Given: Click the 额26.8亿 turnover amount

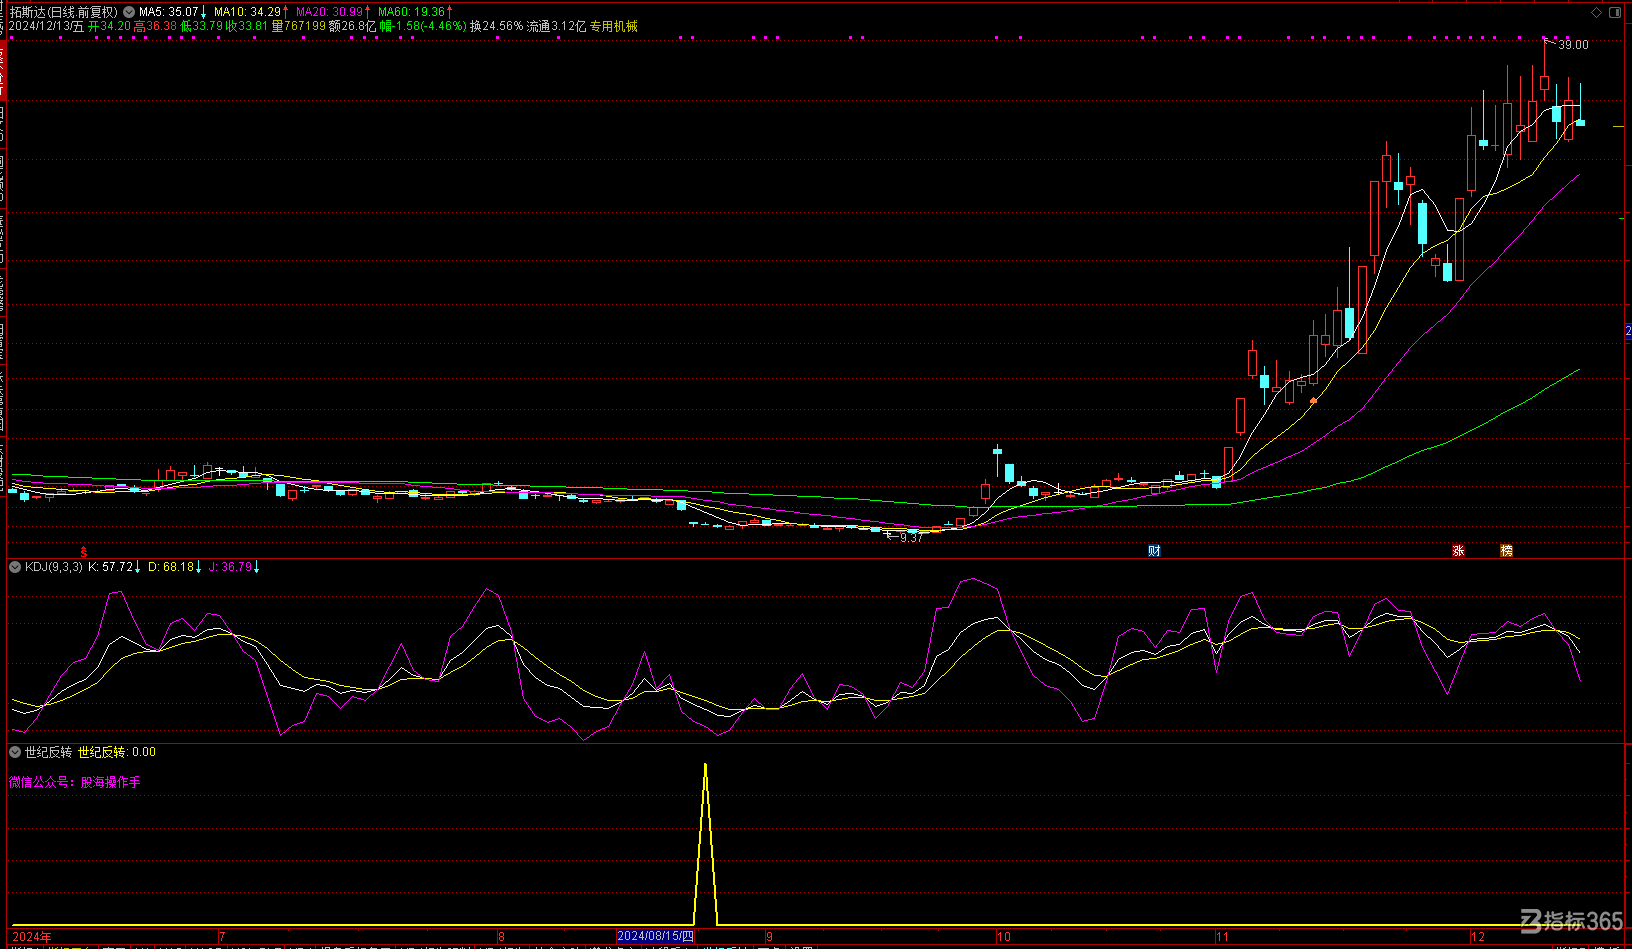Looking at the screenshot, I should [352, 26].
